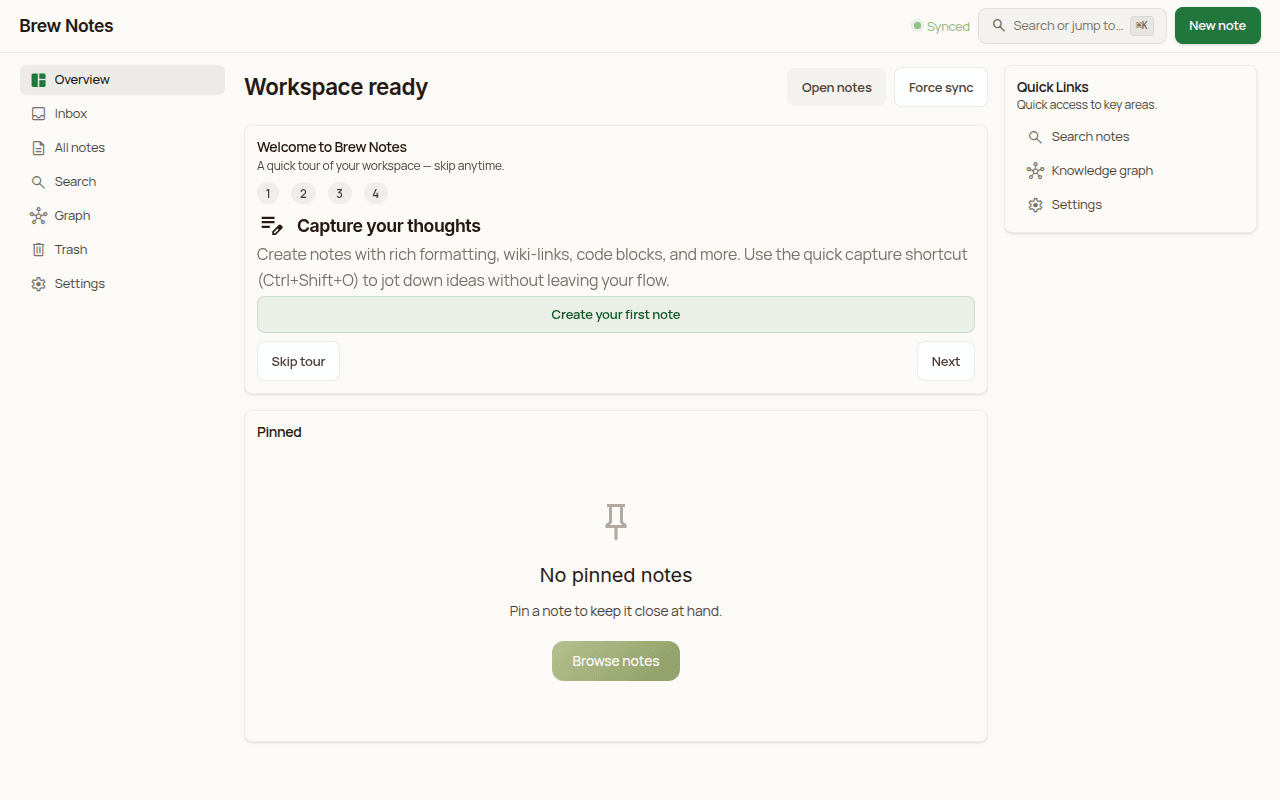Screen dimensions: 1280x800
Task: Click the green Synced status dot
Action: tap(917, 26)
